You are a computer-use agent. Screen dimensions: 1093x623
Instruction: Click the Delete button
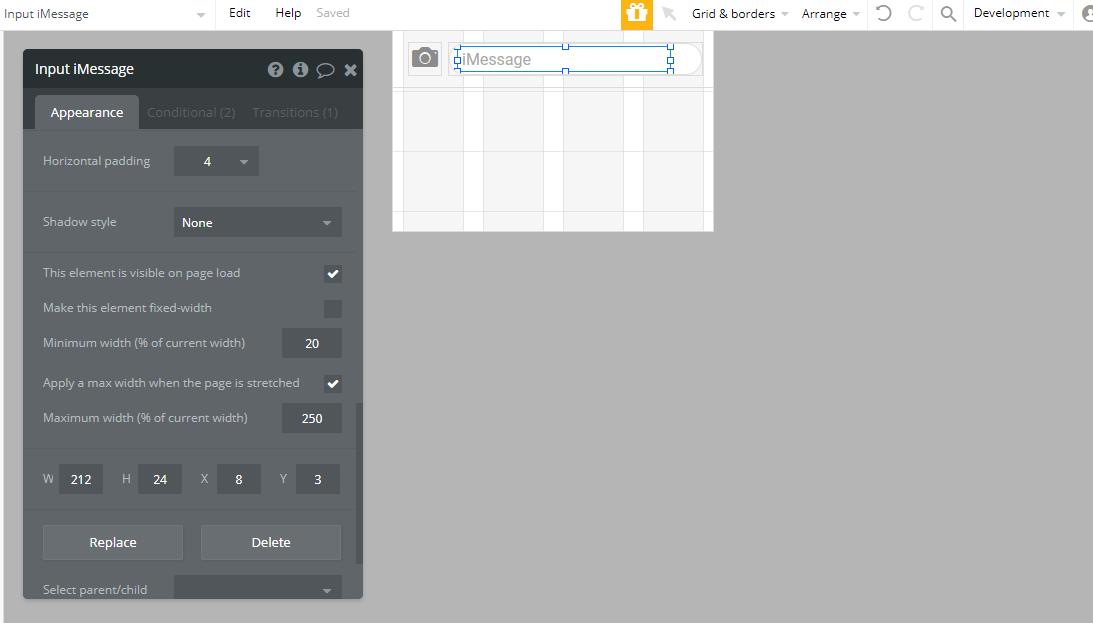click(270, 542)
